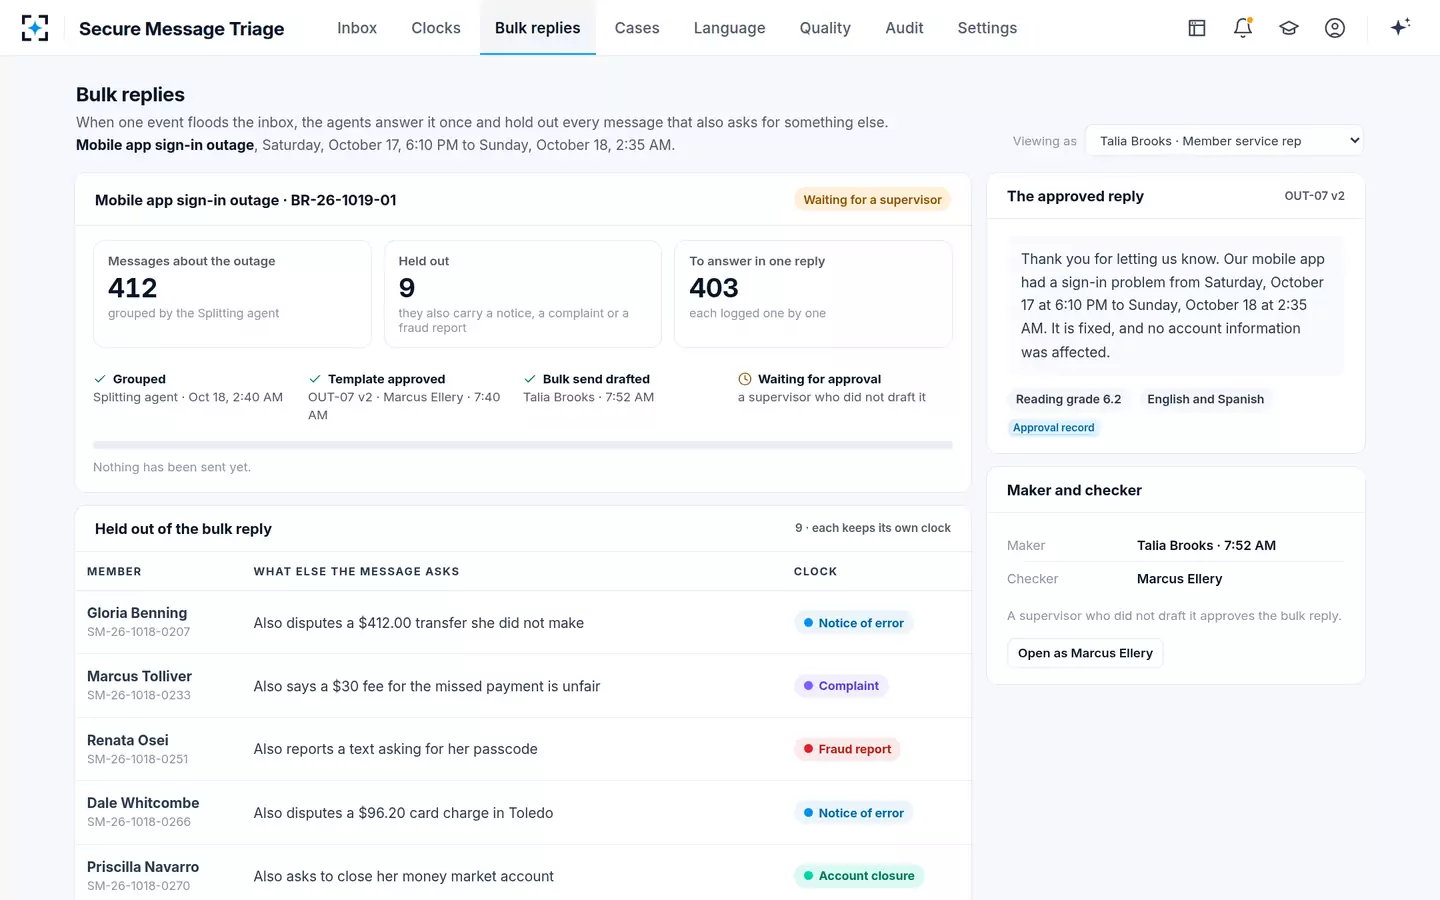This screenshot has height=900, width=1440.
Task: Click the English and Spanish tag
Action: (1206, 399)
